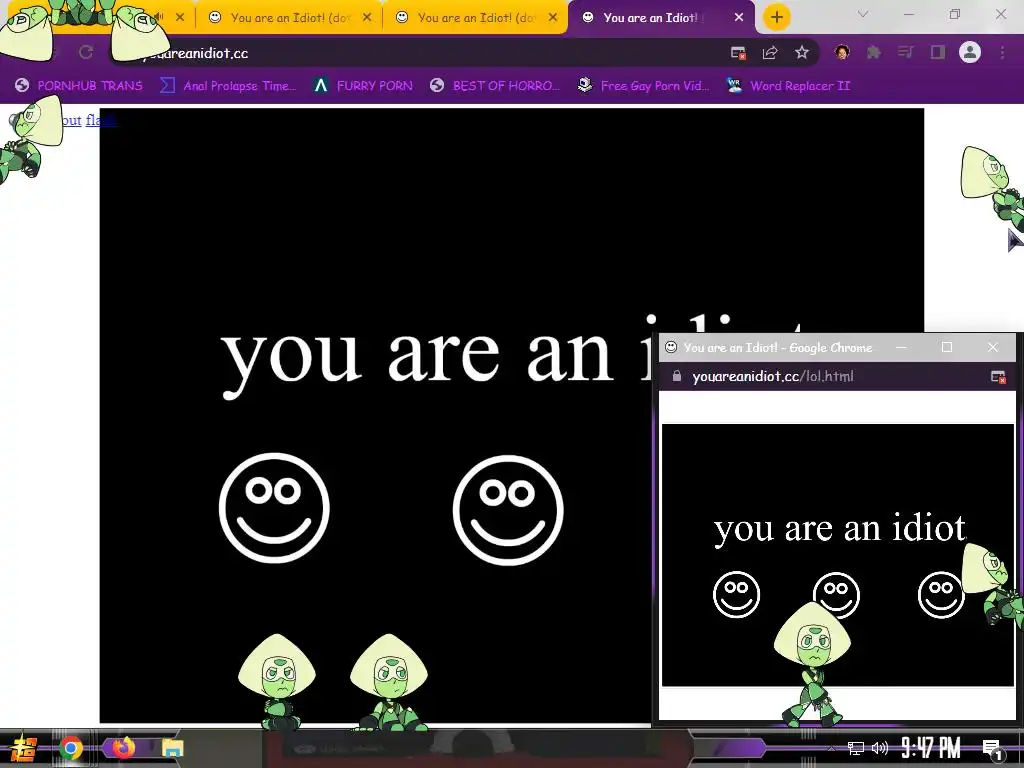Open the Chrome profile avatar
The image size is (1024, 768).
(x=970, y=52)
